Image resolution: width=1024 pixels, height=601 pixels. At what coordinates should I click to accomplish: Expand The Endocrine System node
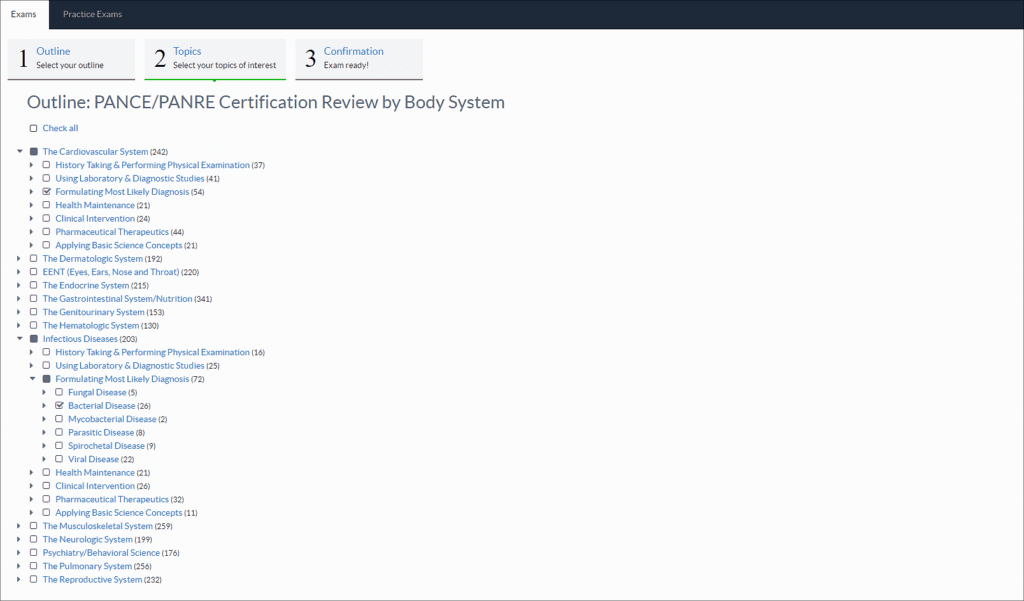tap(19, 285)
